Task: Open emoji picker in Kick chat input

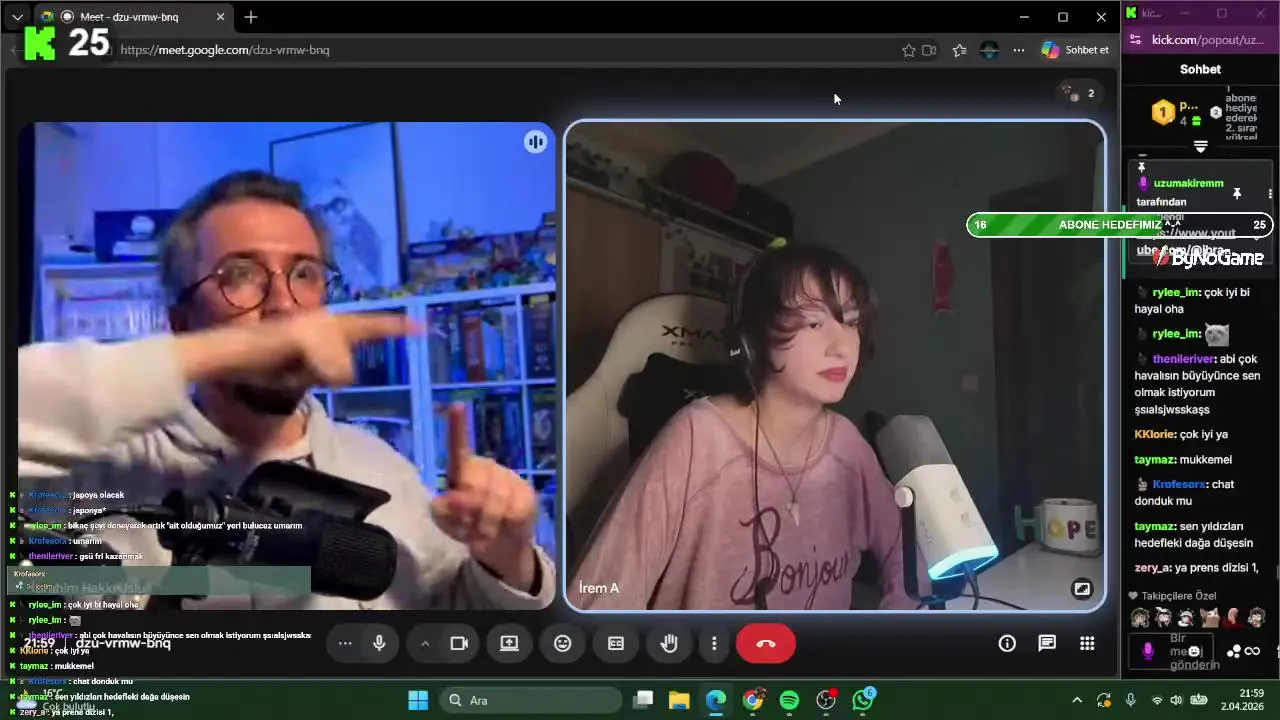Action: click(x=1194, y=652)
